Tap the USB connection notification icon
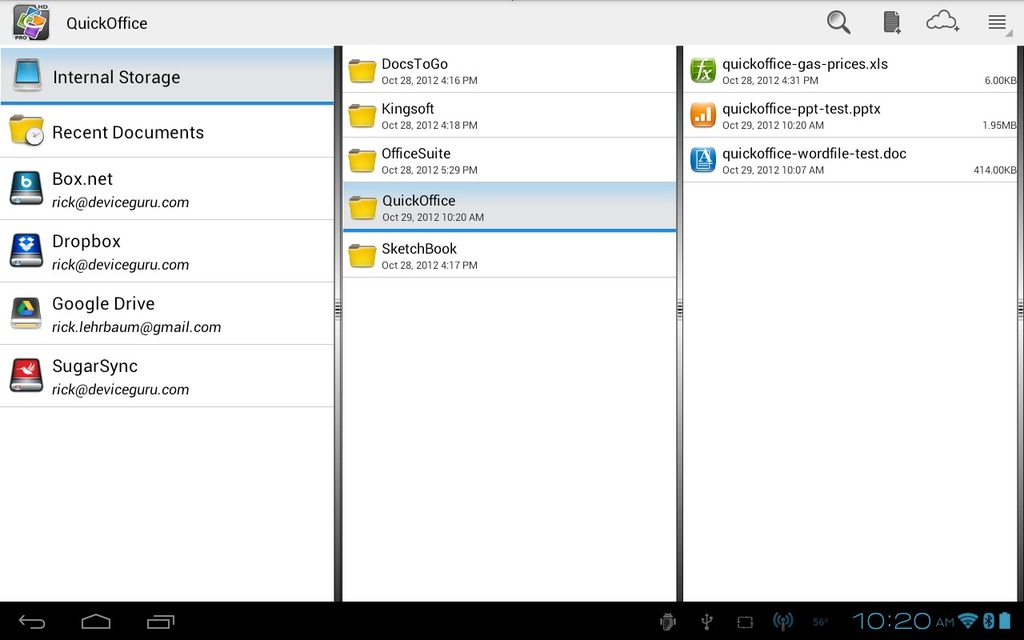The image size is (1024, 640). tap(706, 622)
